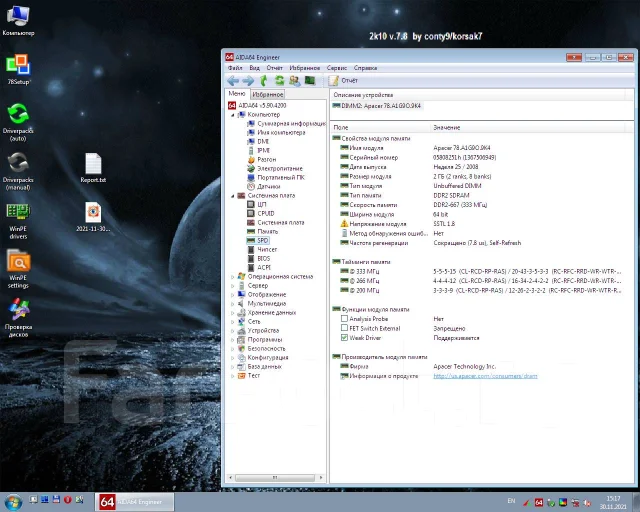Screen dimensions: 640x512
Task: Open the Проверка дисков desktop icon
Action: 18,318
